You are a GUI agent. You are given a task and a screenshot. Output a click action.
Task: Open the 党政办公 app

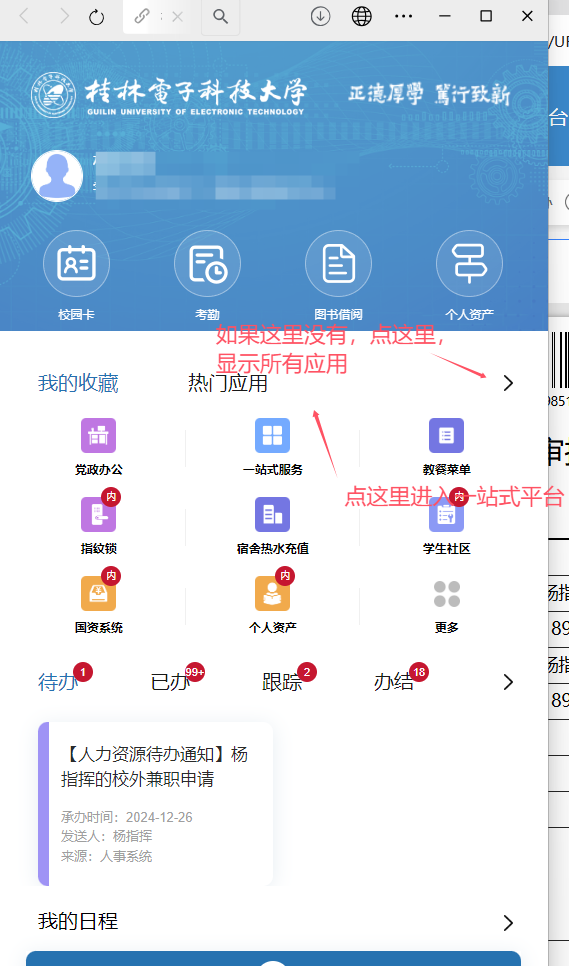tap(99, 436)
